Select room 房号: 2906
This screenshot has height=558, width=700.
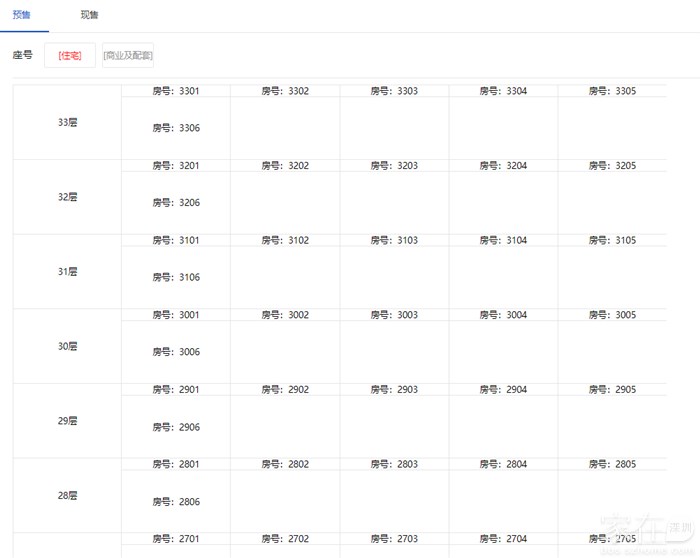click(176, 427)
